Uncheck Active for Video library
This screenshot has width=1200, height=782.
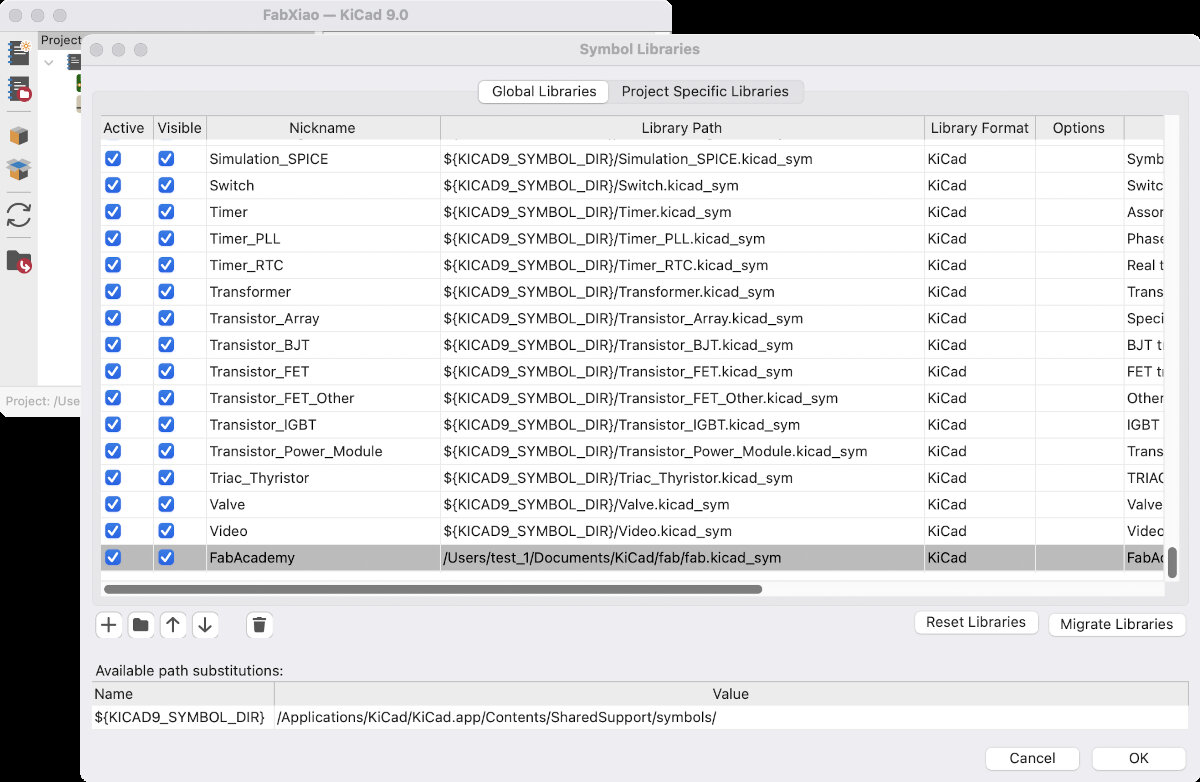tap(113, 531)
